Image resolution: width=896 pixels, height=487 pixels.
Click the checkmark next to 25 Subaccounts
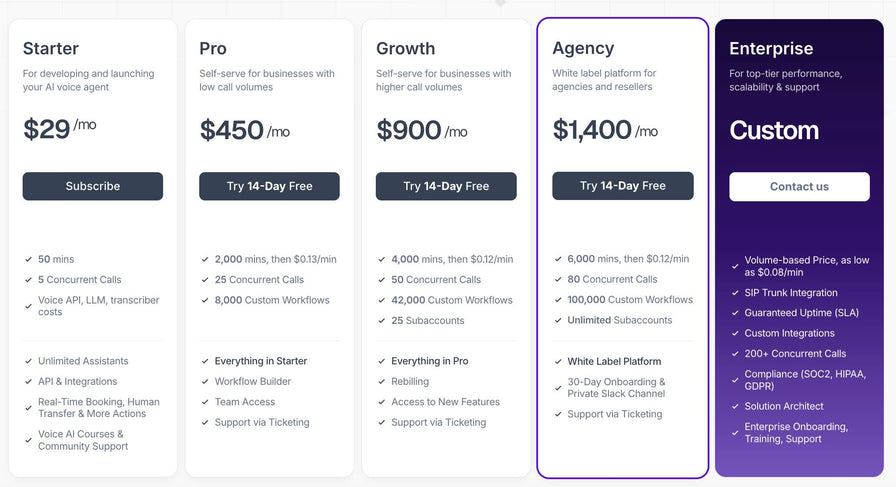click(381, 321)
